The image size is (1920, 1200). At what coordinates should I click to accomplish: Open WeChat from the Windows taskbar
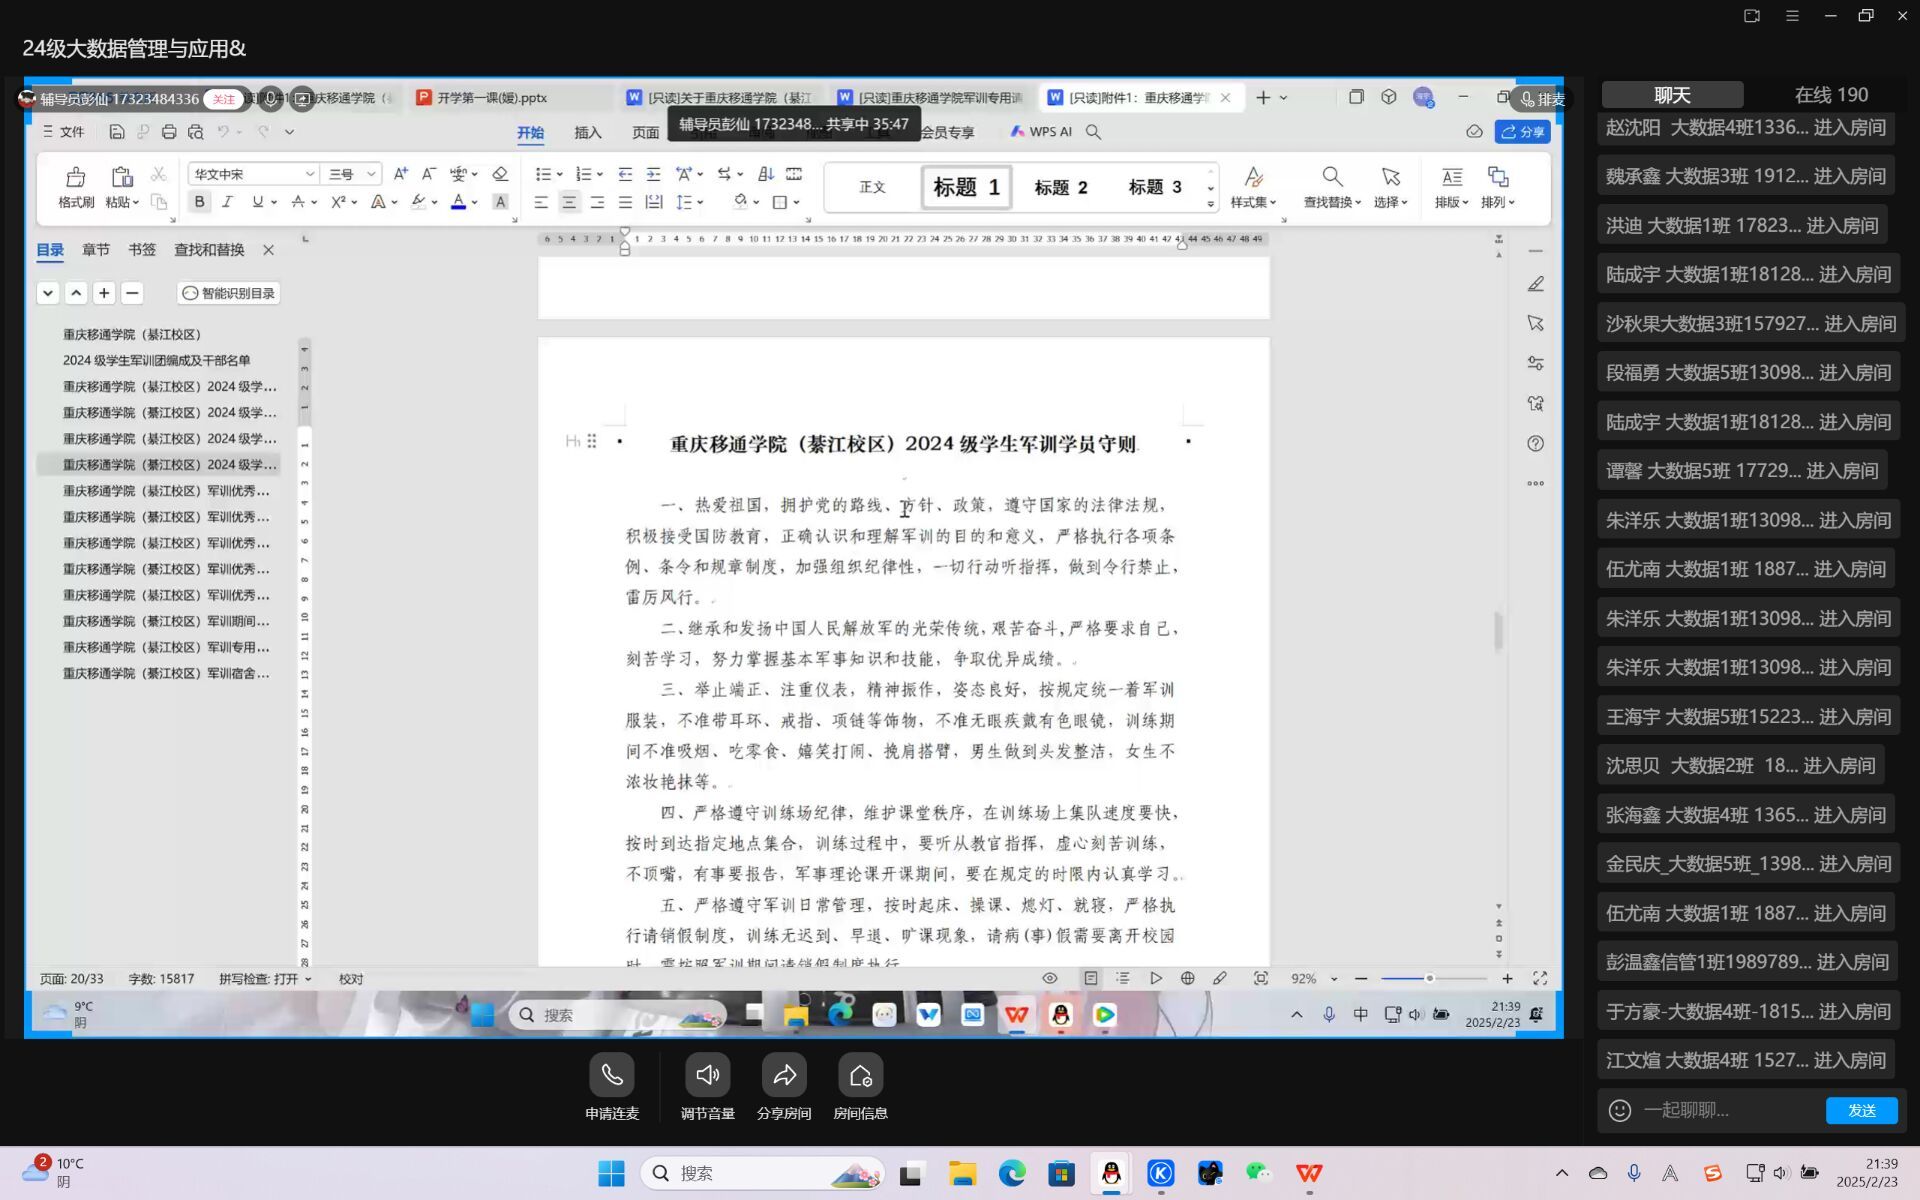[x=1259, y=1173]
